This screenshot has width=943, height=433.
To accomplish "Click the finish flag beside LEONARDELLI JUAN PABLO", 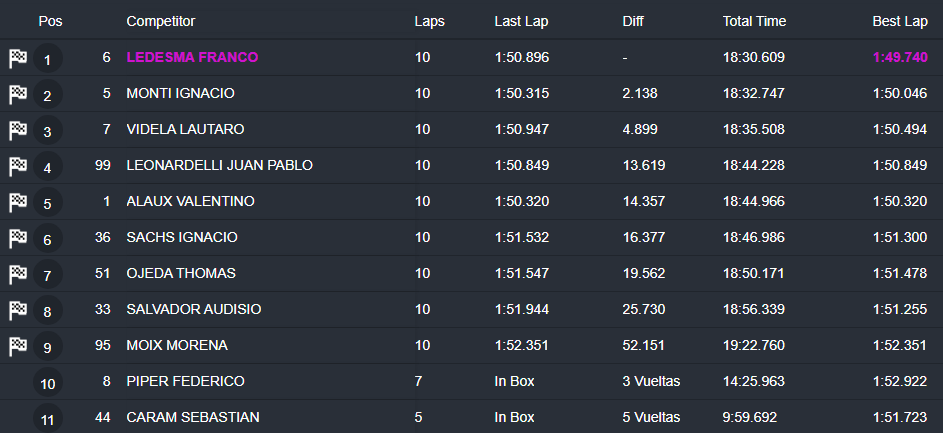I will [18, 167].
